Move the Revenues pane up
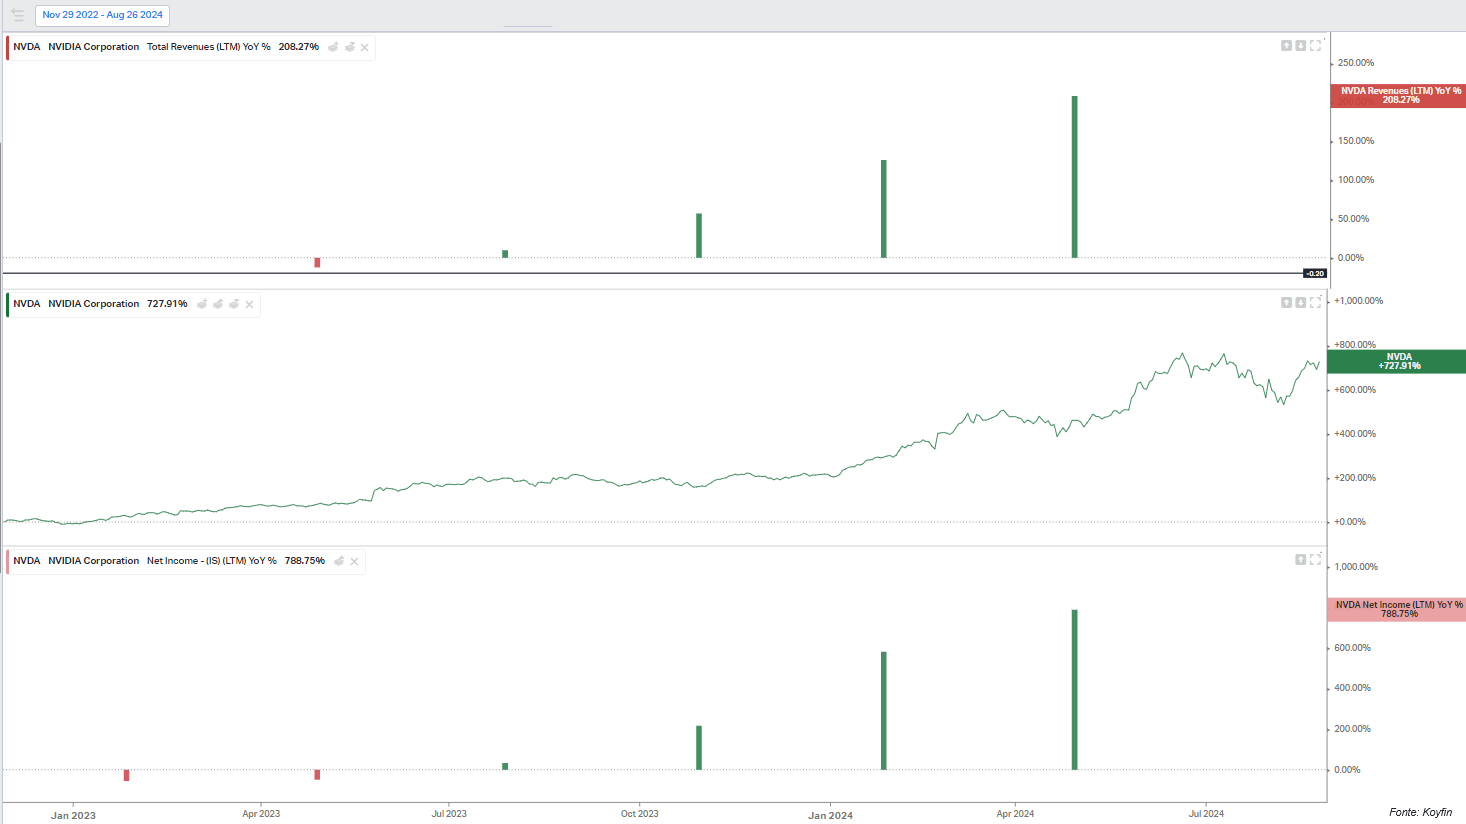Image resolution: width=1466 pixels, height=824 pixels. click(1287, 46)
